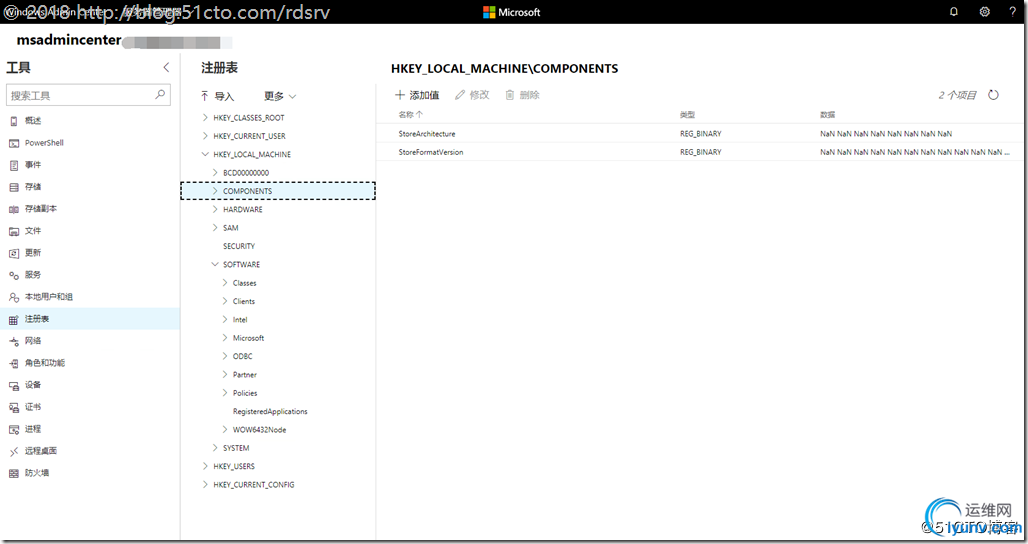Open the 概述 overview icon
Screen dimensions: 1028x544
pyautogui.click(x=14, y=121)
